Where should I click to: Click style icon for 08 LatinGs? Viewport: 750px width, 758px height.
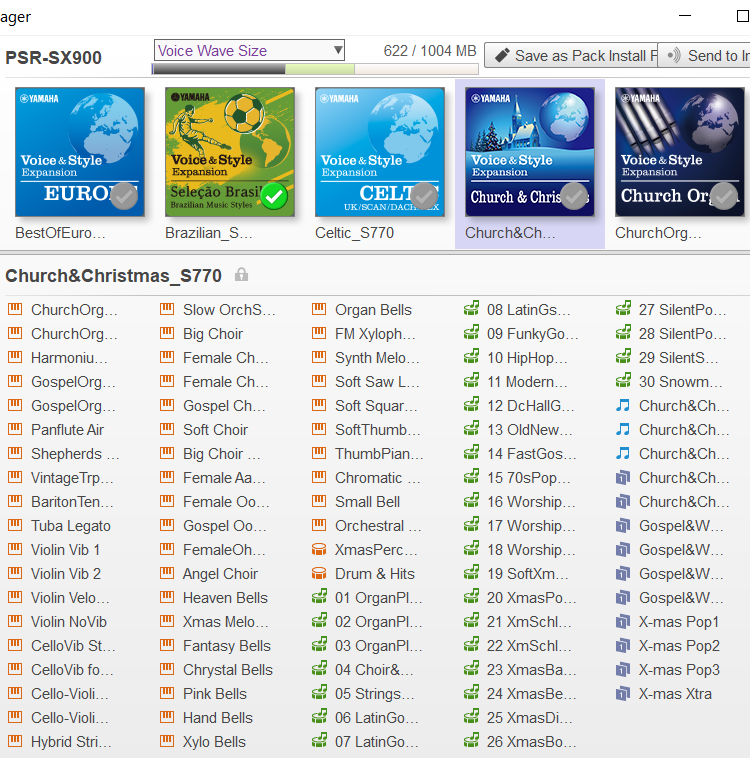pos(471,309)
